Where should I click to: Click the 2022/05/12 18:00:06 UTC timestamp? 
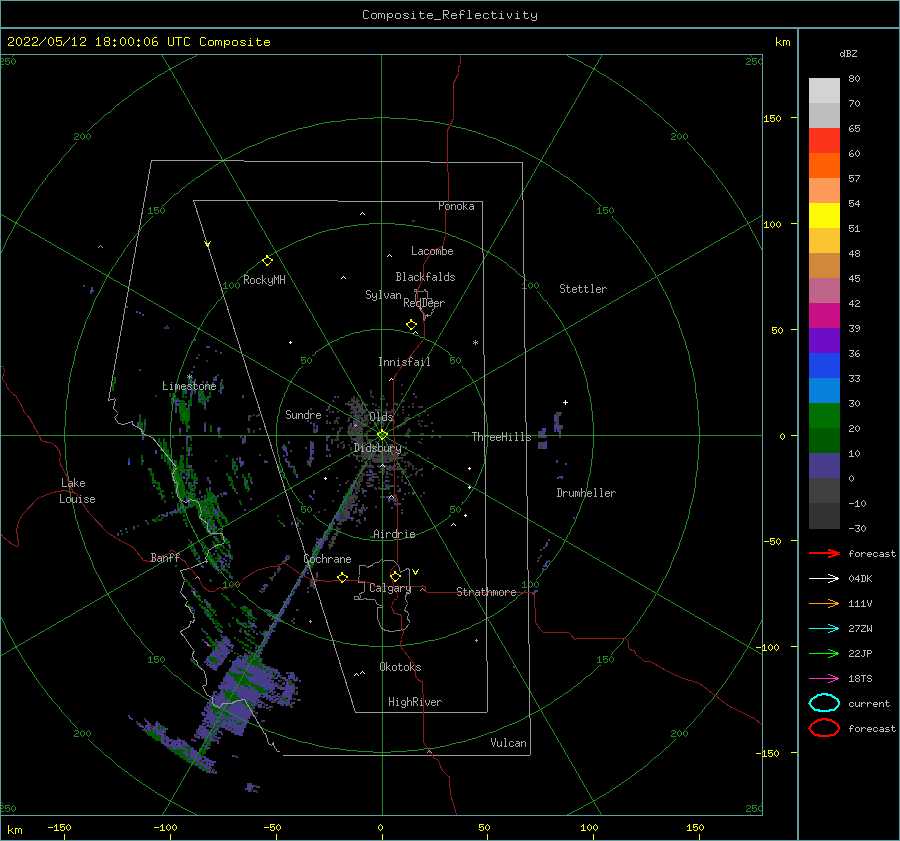[x=99, y=42]
